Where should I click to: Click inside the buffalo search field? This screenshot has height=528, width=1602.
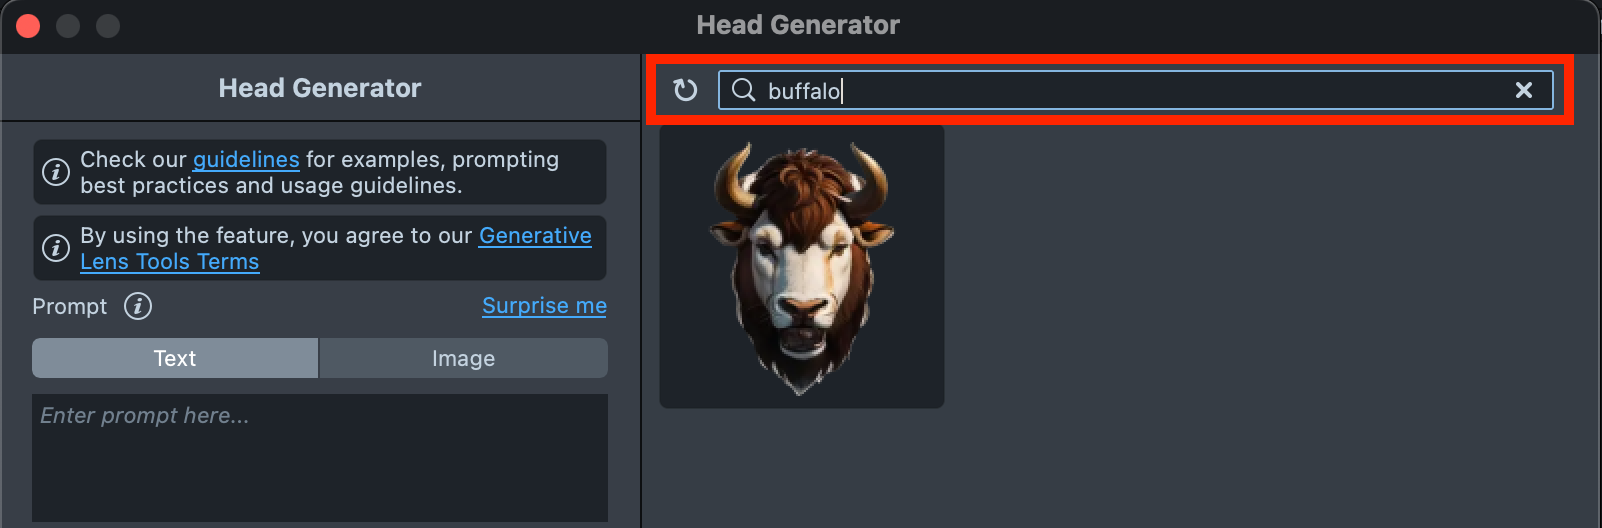click(x=1135, y=90)
